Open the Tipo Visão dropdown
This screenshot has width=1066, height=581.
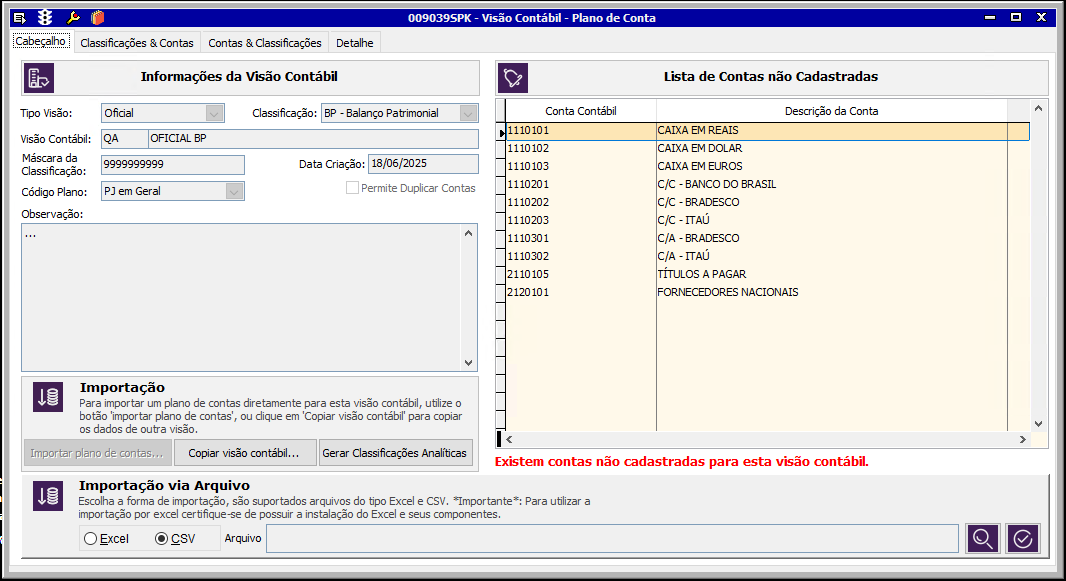coord(214,113)
